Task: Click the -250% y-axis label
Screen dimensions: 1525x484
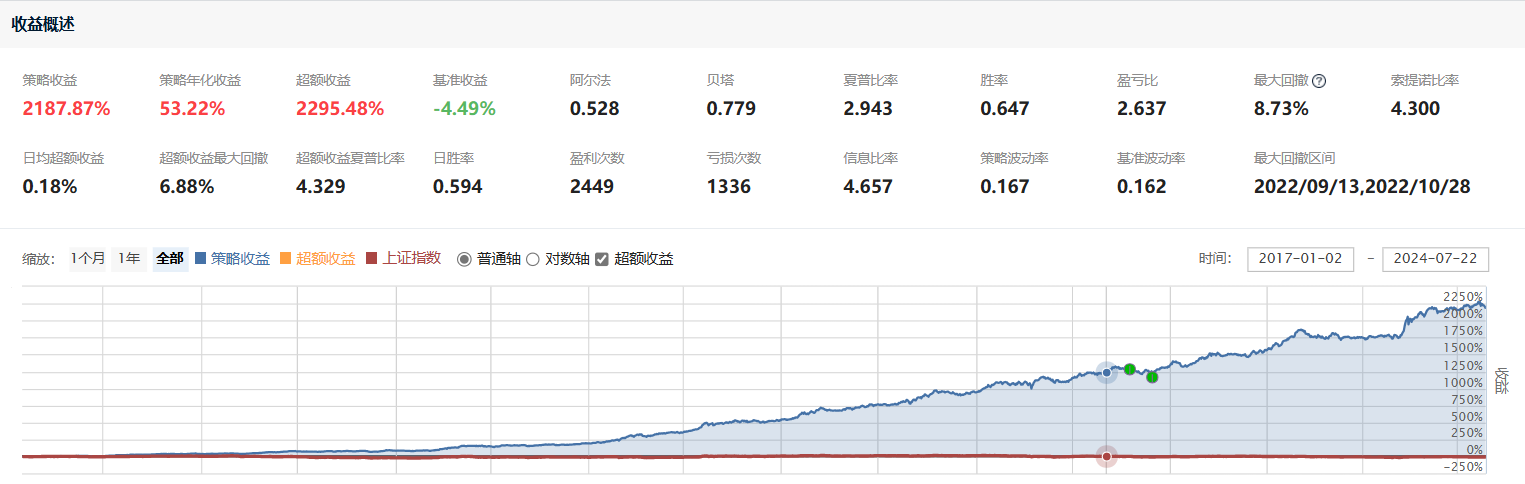Action: (x=1465, y=467)
